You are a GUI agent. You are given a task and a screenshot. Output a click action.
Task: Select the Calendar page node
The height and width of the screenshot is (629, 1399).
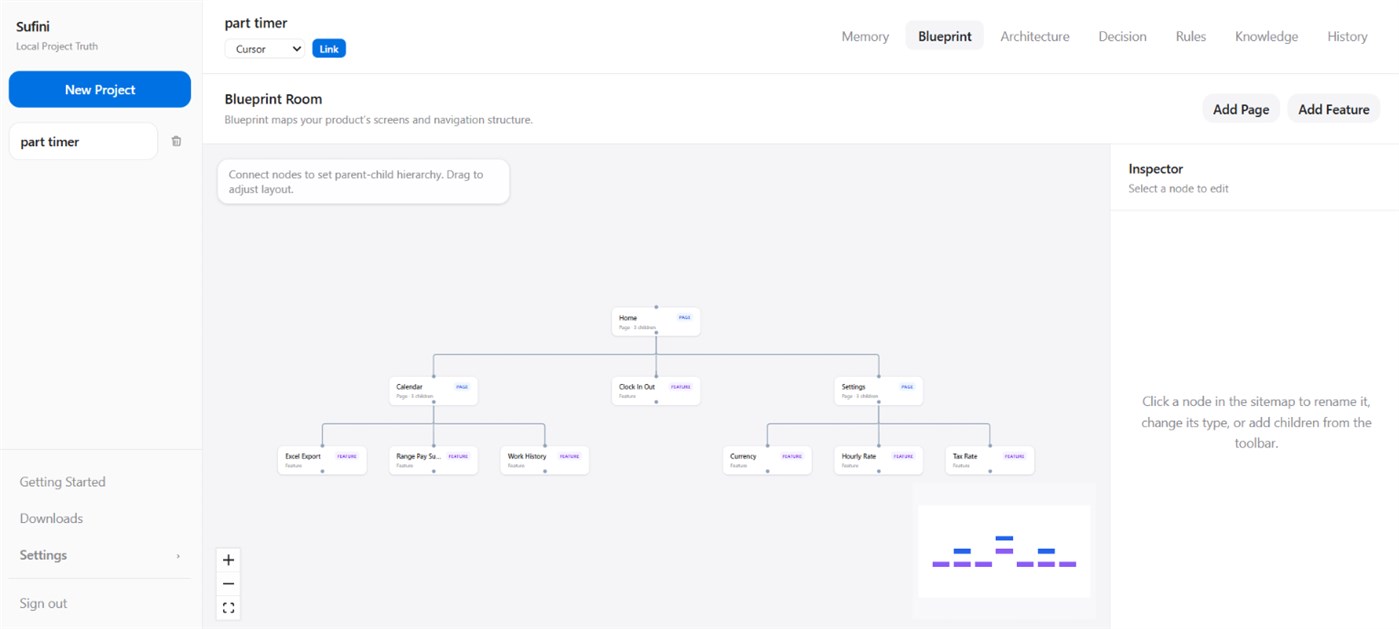click(x=433, y=390)
